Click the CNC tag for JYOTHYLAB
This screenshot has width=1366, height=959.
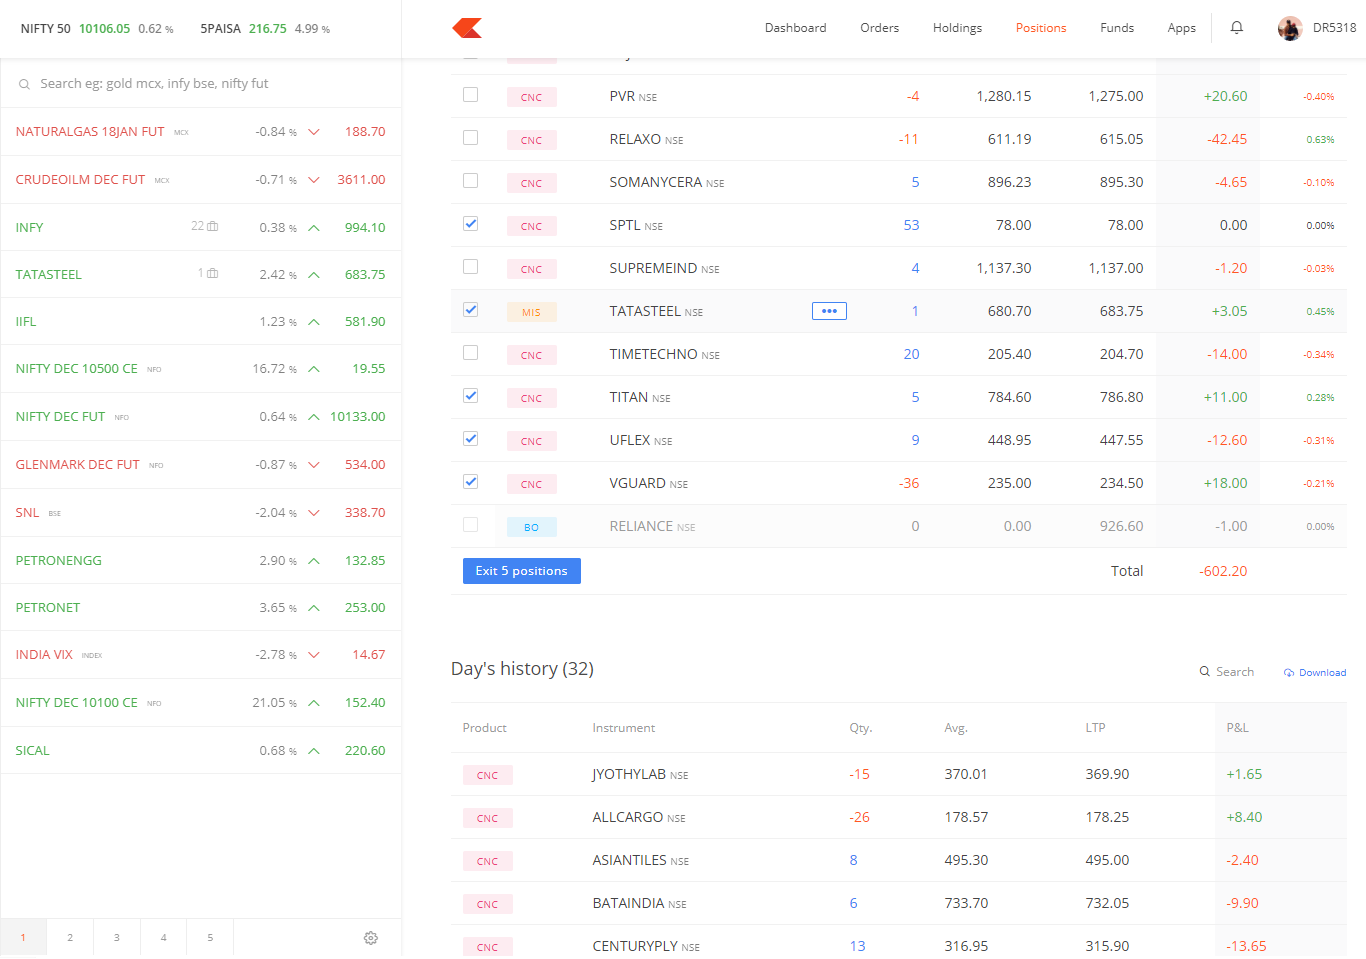pyautogui.click(x=488, y=775)
